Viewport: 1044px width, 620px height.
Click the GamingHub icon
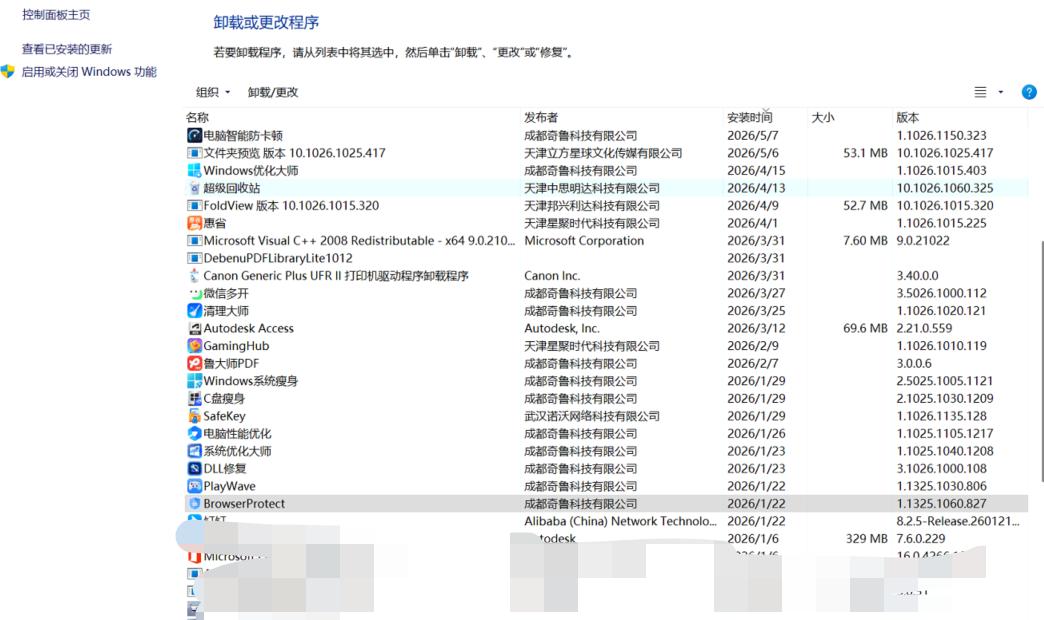(x=194, y=346)
